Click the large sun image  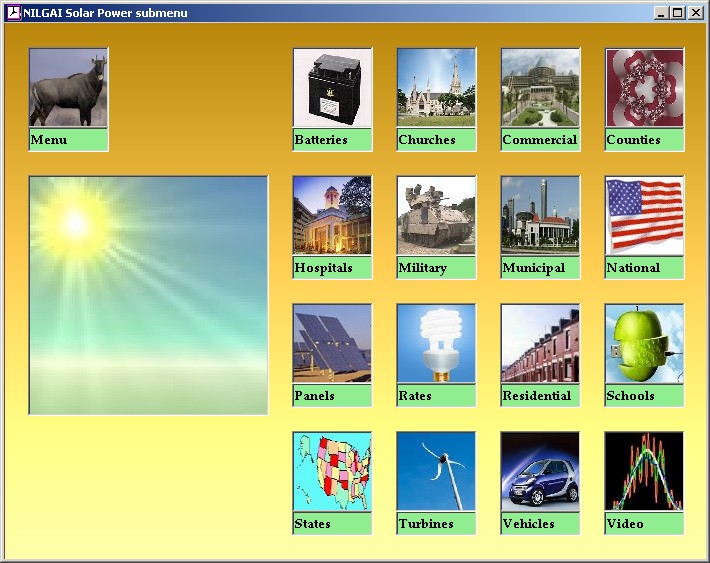pyautogui.click(x=148, y=295)
